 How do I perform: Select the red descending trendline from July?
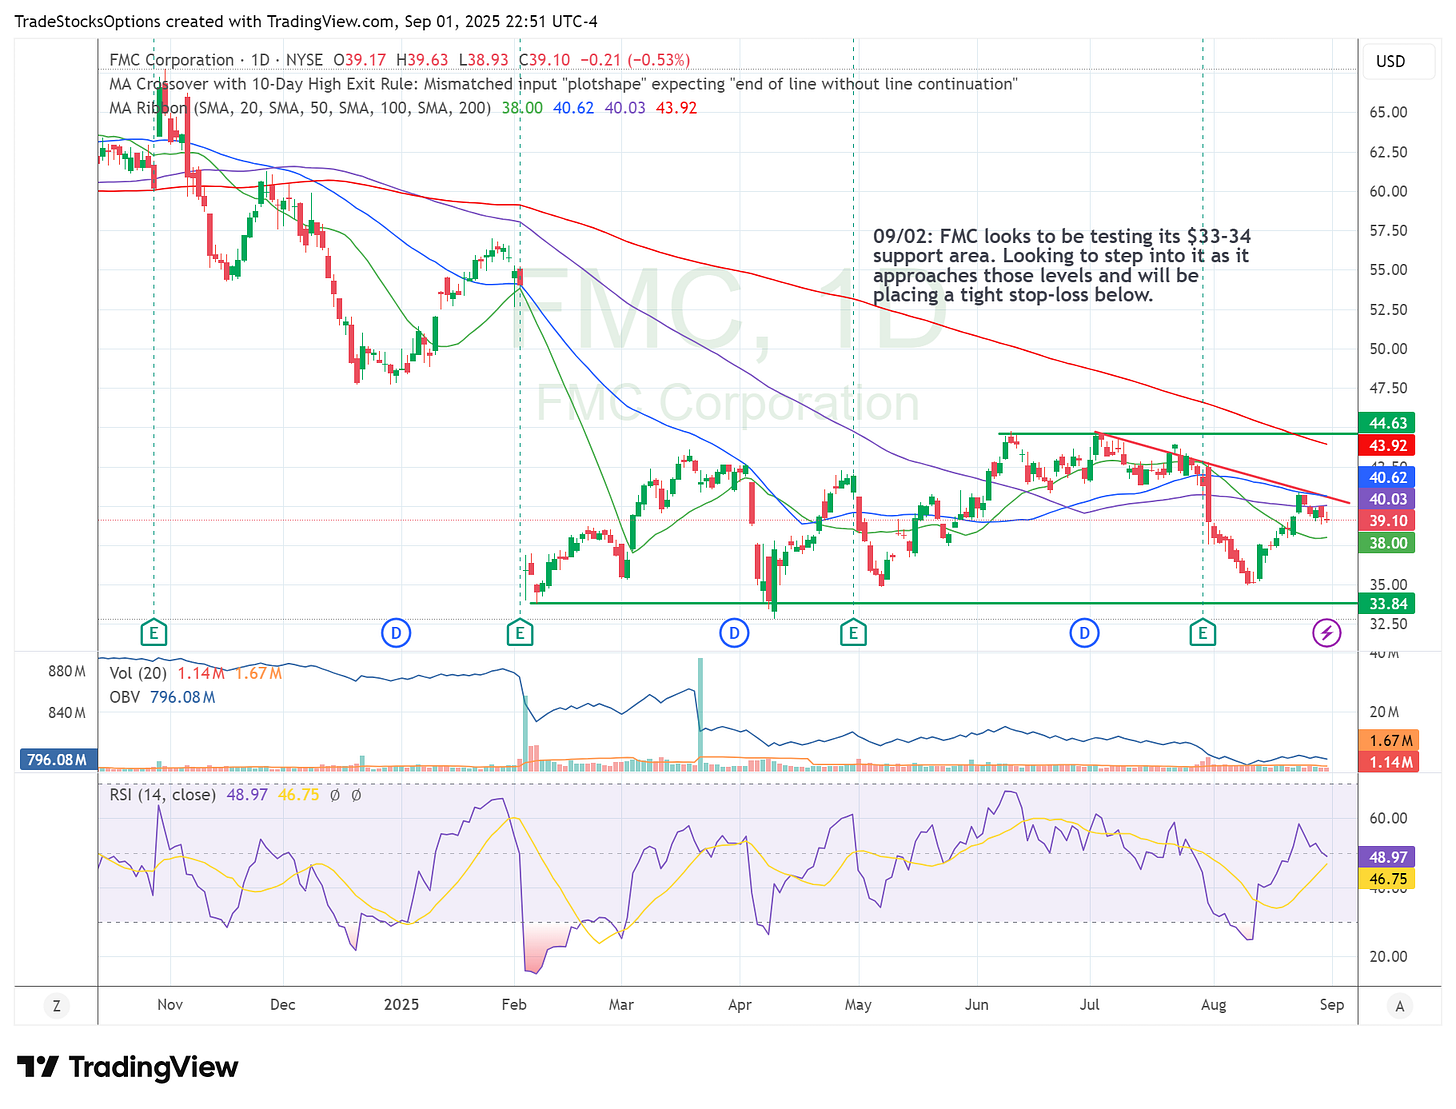(x=1222, y=468)
